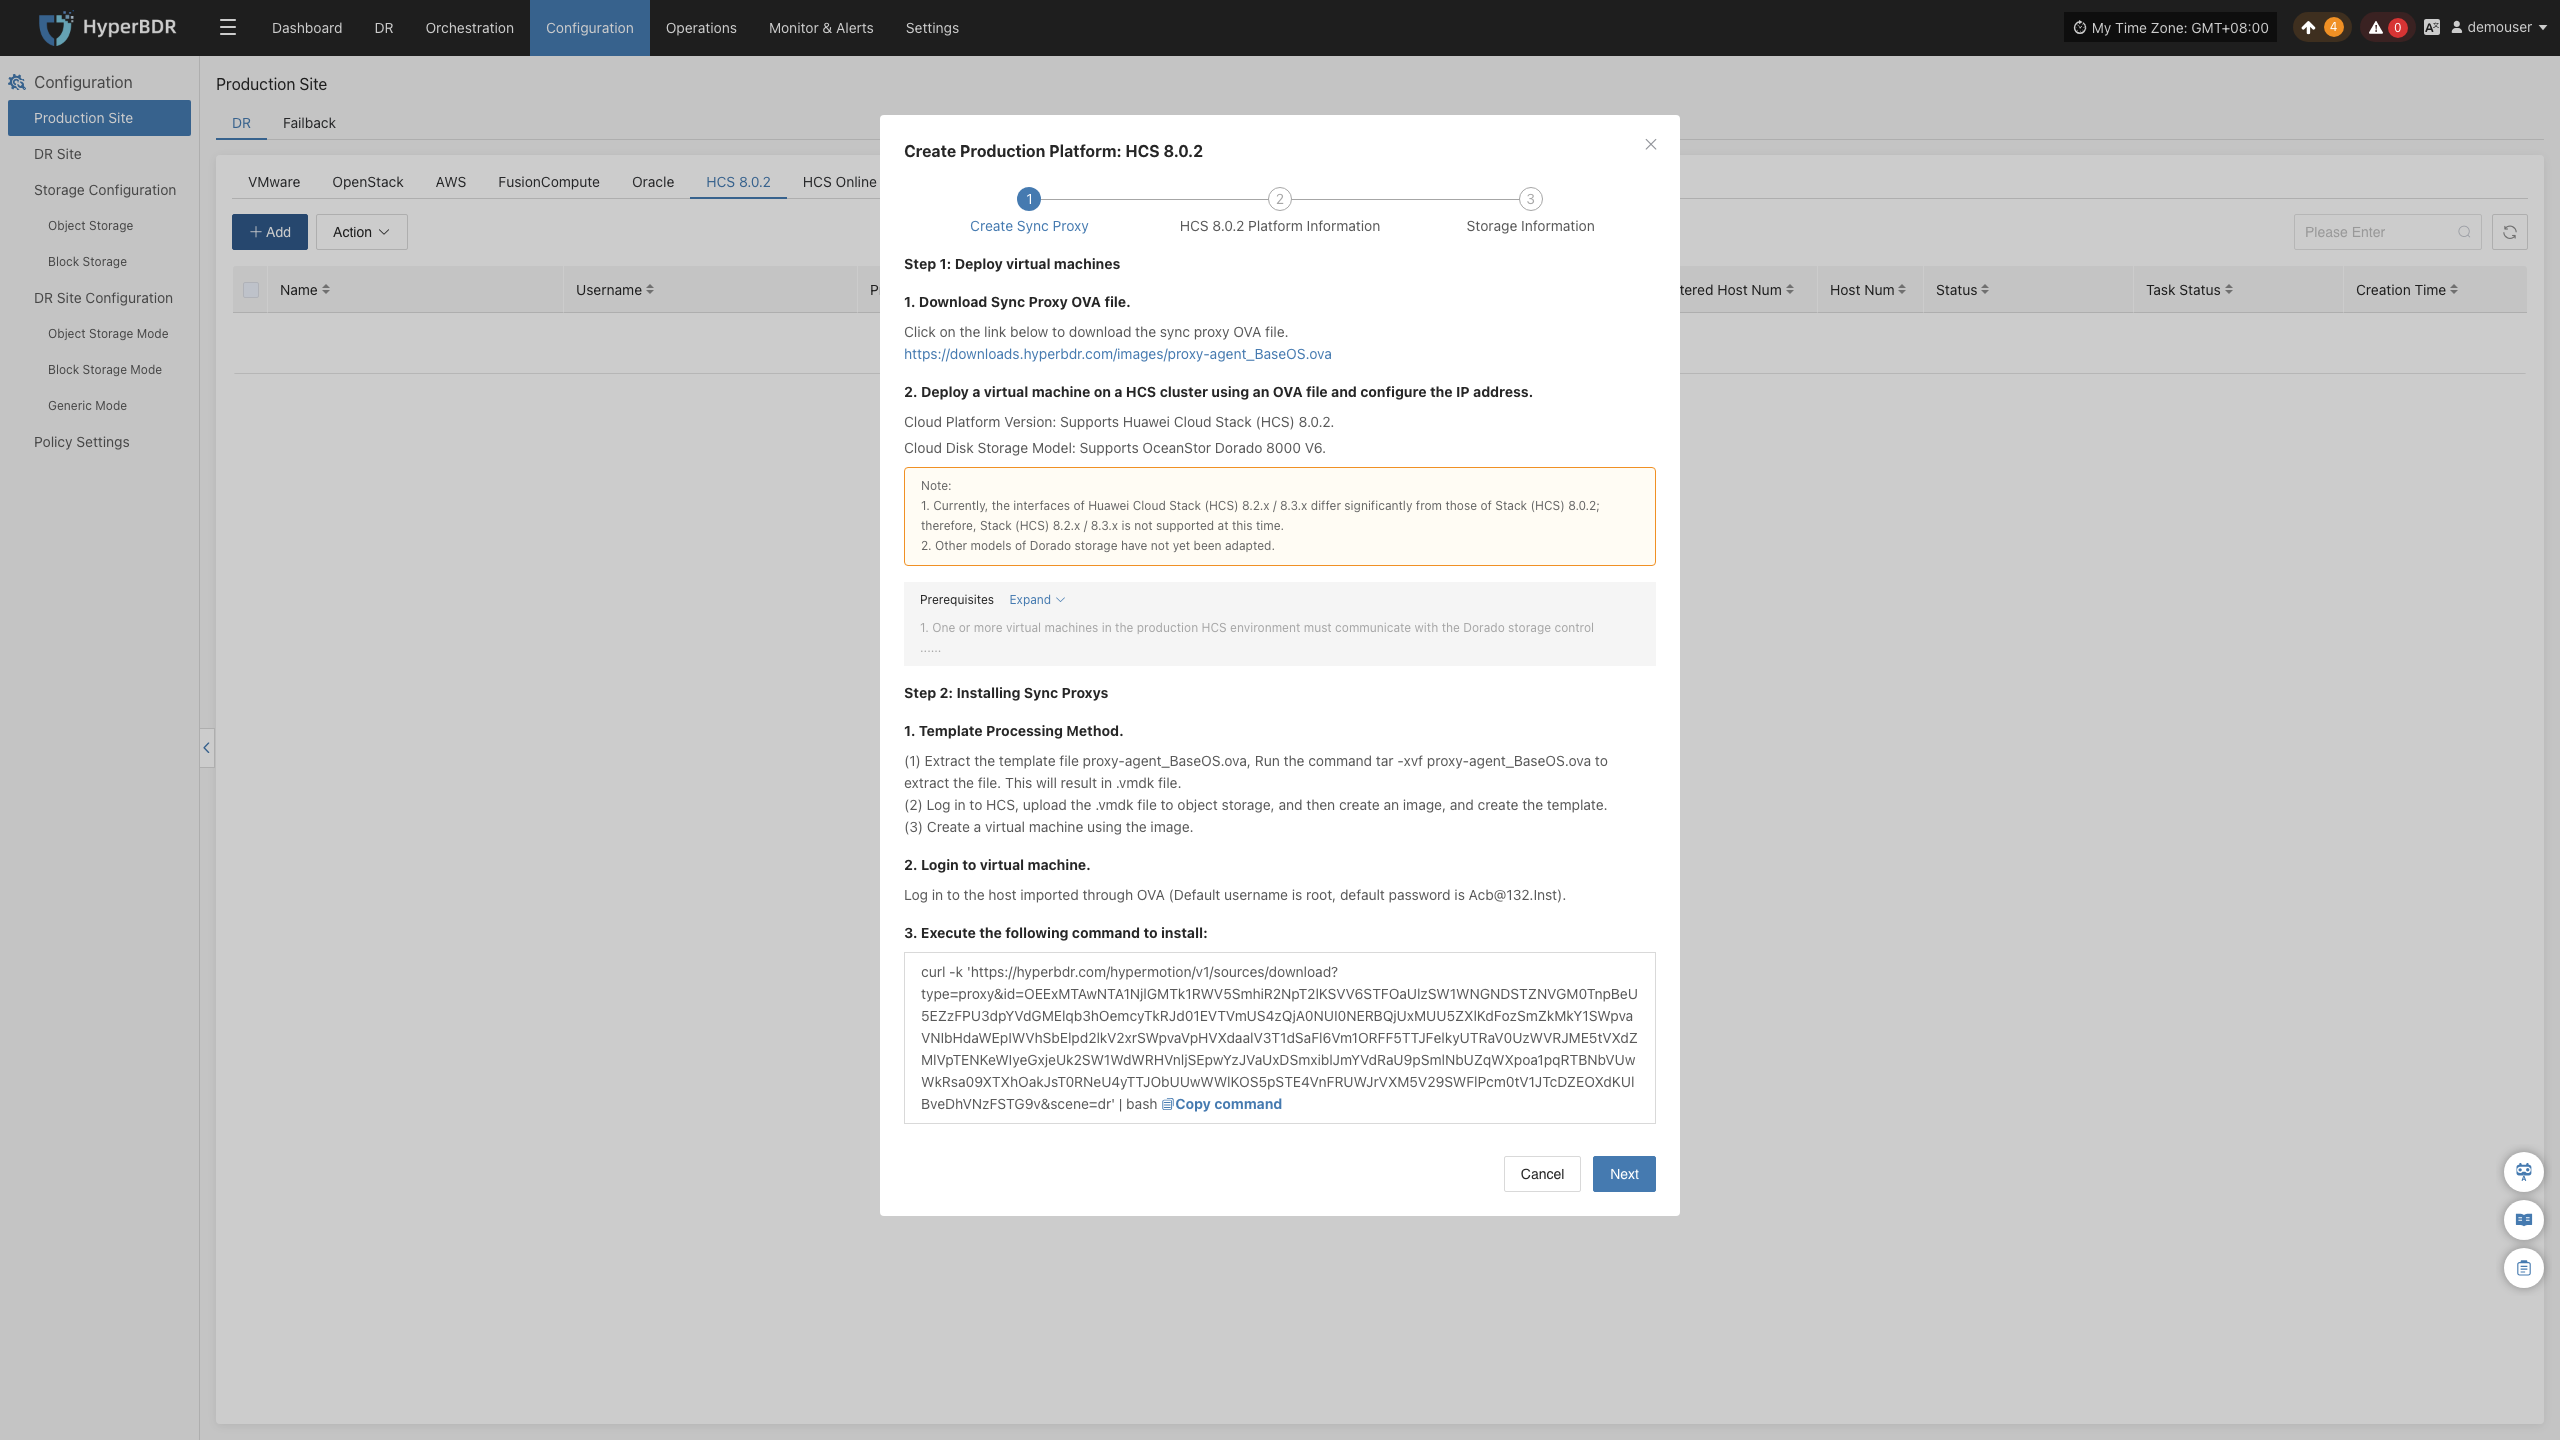Open the DR top menu
2560x1440 pixels.
coord(384,28)
